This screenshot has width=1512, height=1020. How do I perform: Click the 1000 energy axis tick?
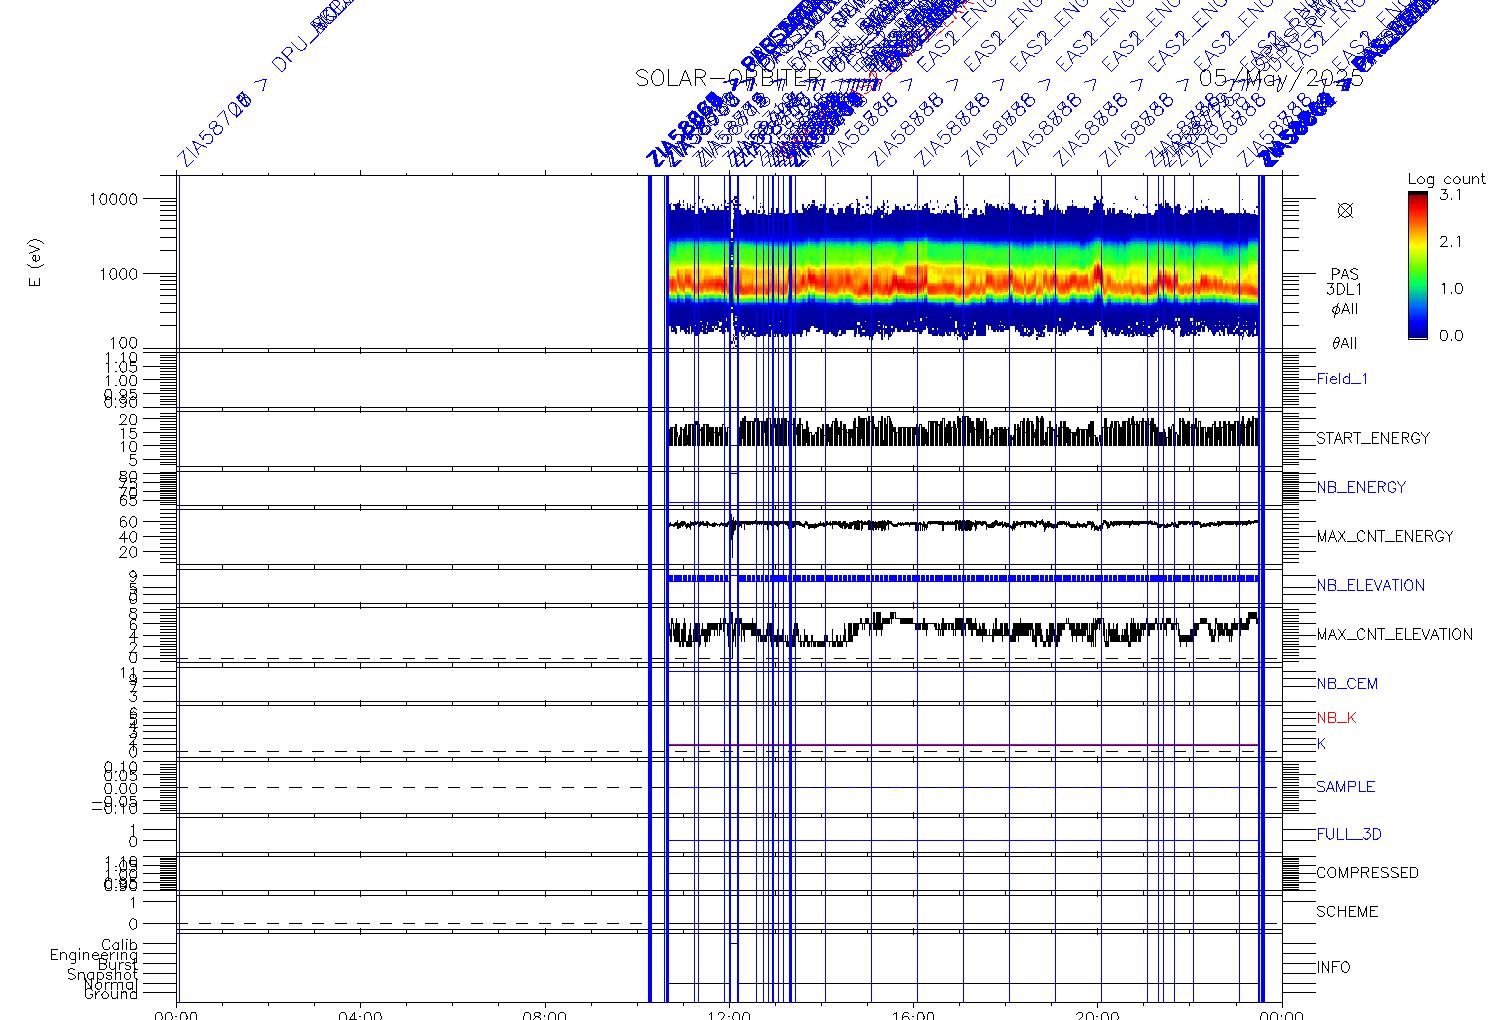117,274
